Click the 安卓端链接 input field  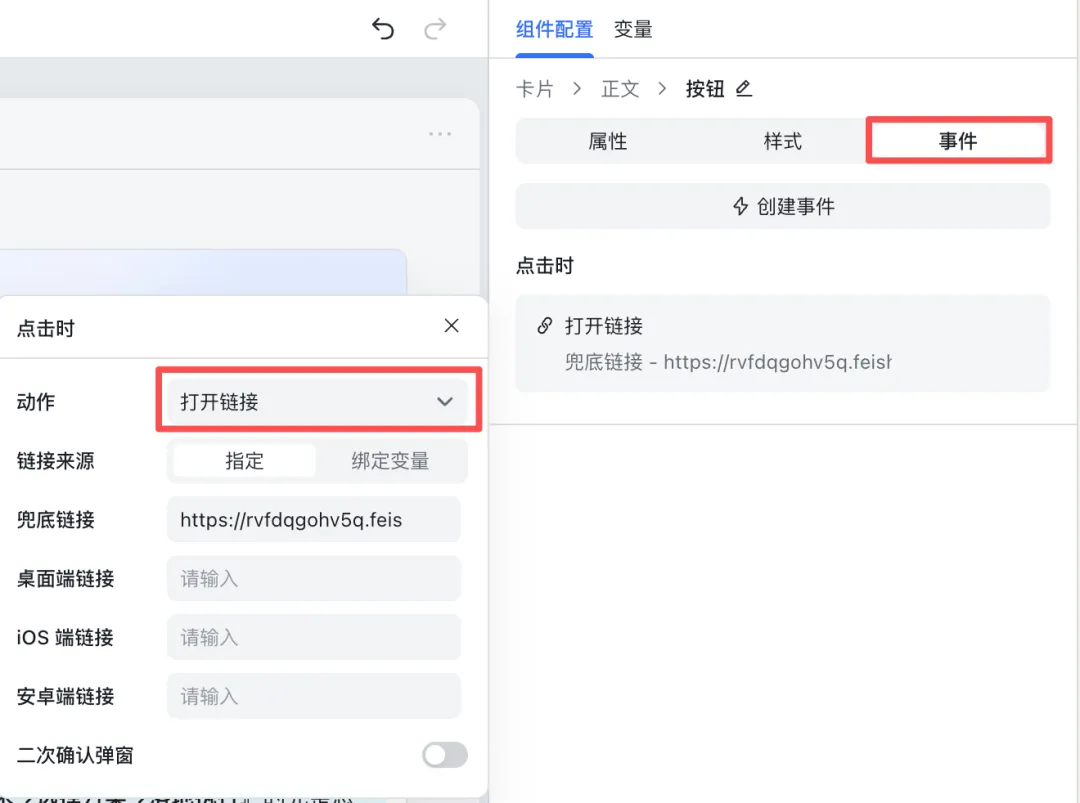click(x=313, y=696)
